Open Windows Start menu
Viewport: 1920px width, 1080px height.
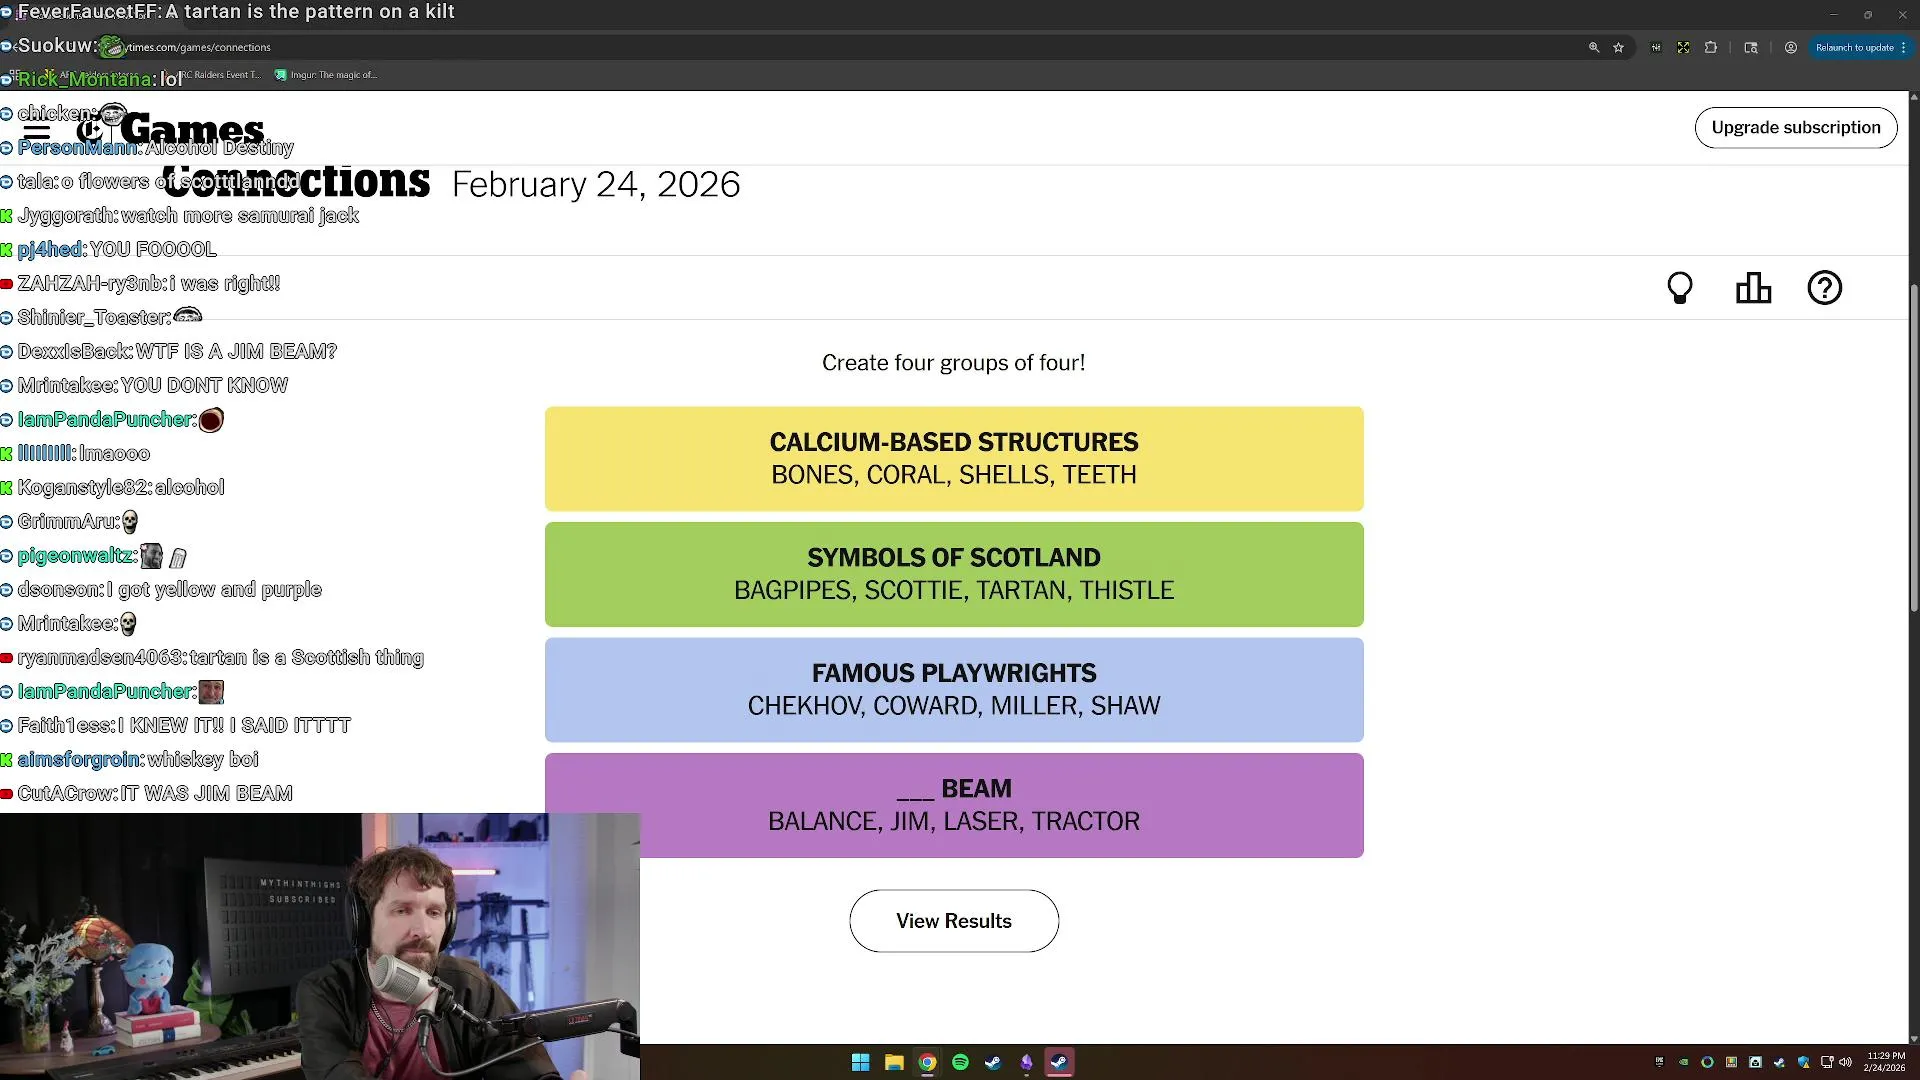coord(860,1062)
